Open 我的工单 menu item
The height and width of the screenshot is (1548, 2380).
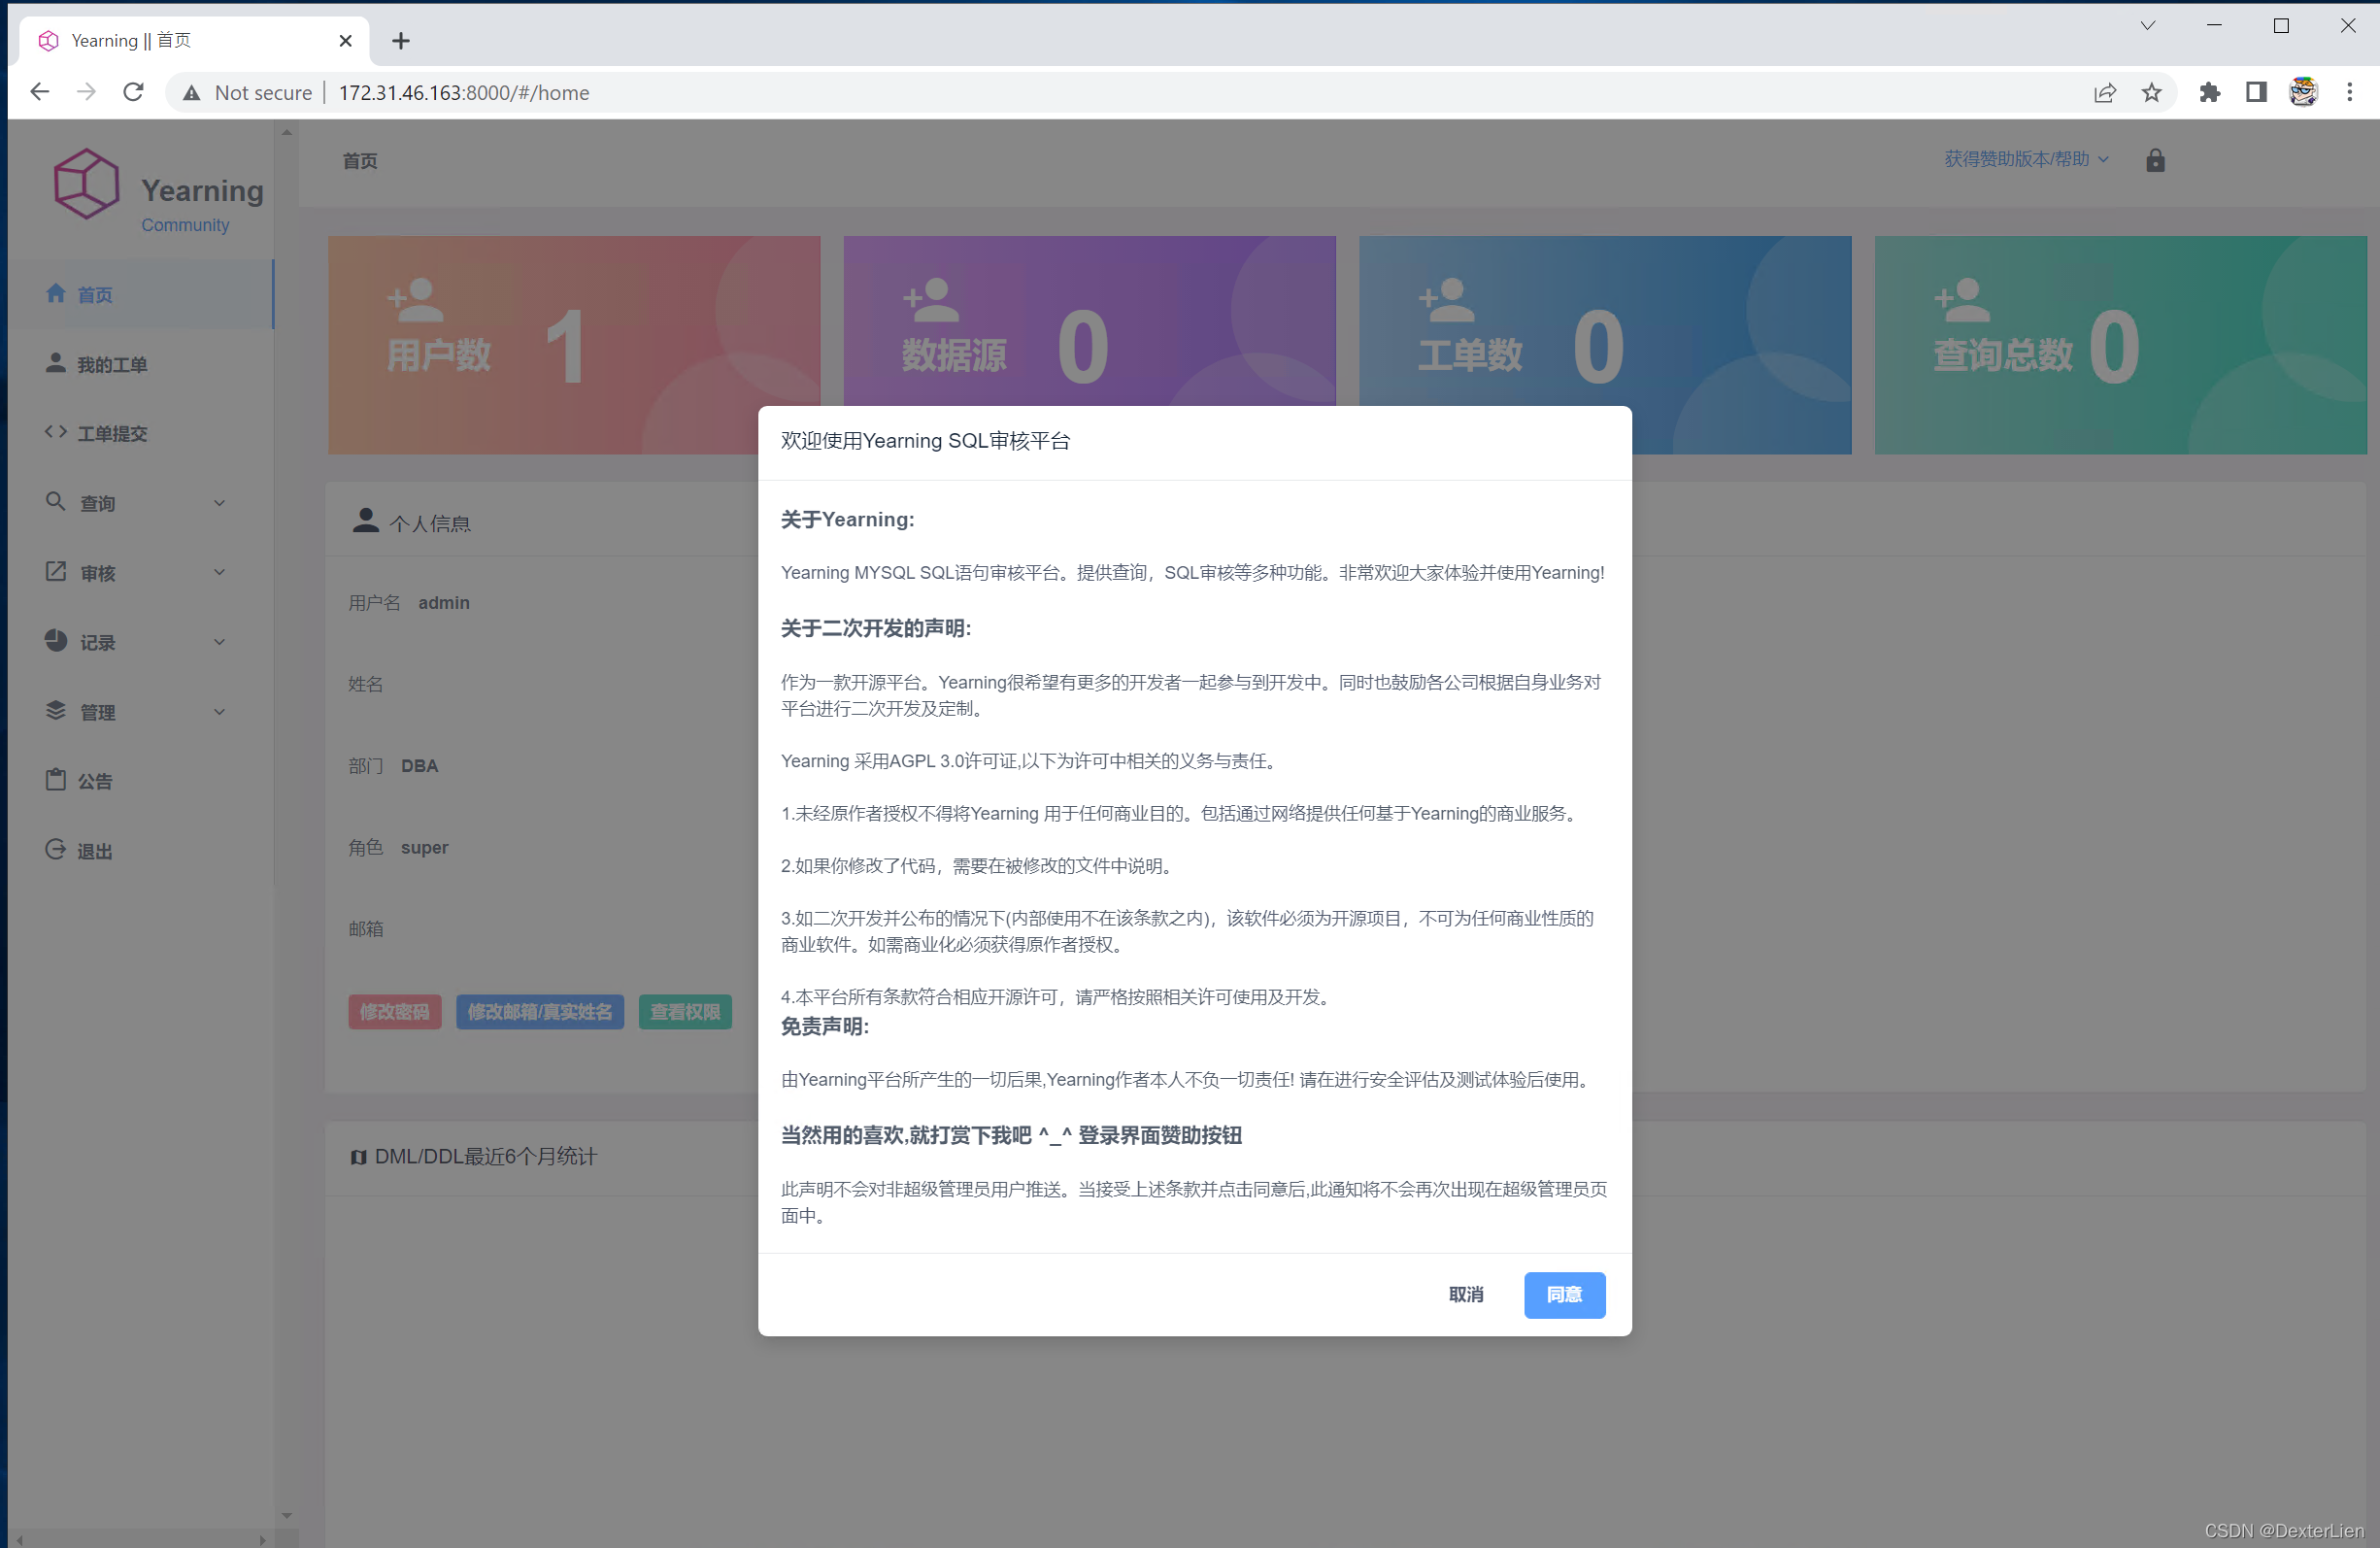112,365
